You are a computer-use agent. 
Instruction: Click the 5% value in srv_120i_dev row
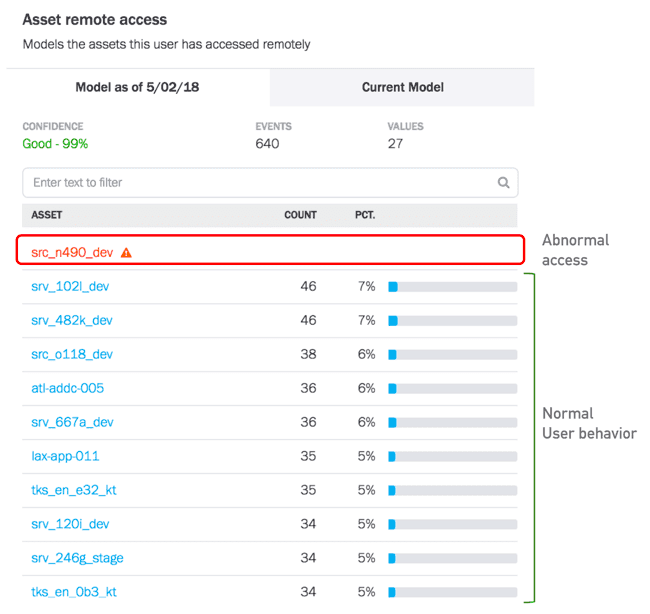click(x=366, y=524)
